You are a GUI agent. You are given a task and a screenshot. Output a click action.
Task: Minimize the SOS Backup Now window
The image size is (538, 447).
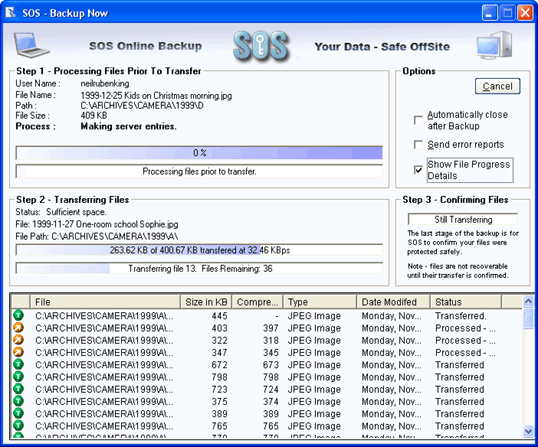490,13
